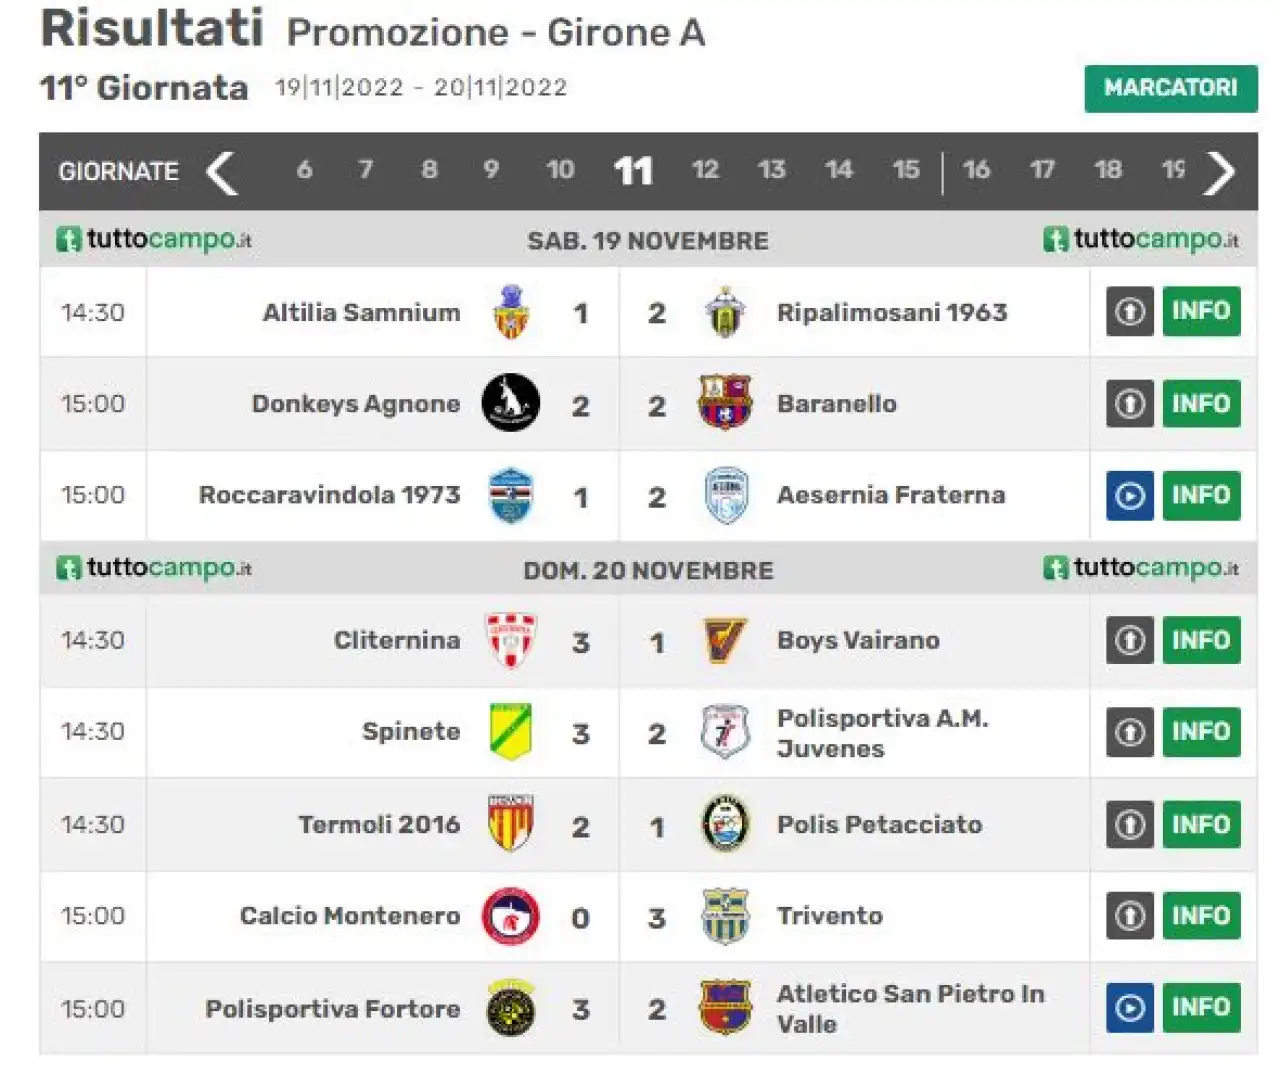Click the Altilia Samnium team crest

(511, 312)
